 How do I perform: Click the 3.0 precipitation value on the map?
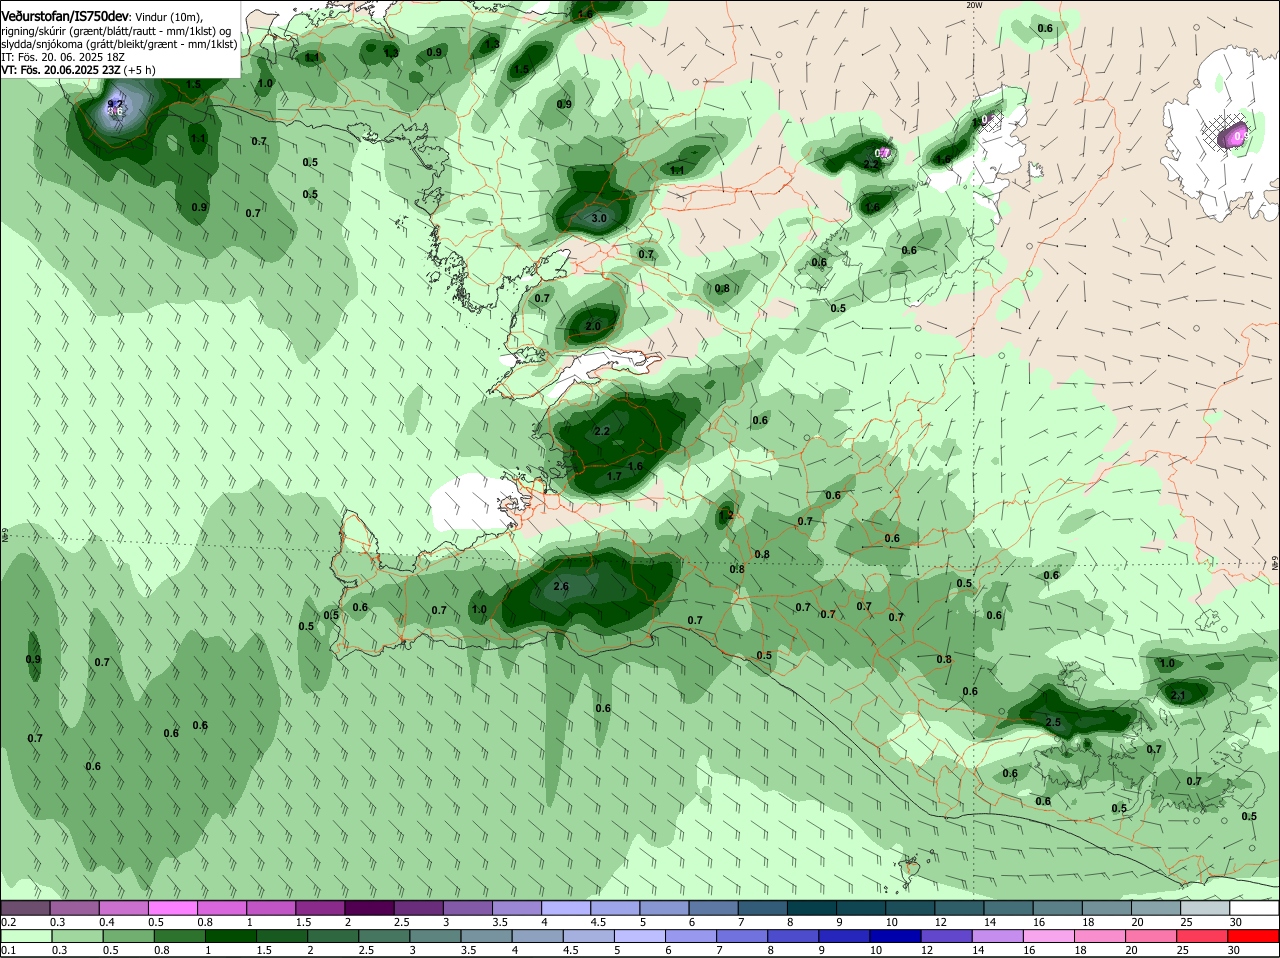(599, 218)
